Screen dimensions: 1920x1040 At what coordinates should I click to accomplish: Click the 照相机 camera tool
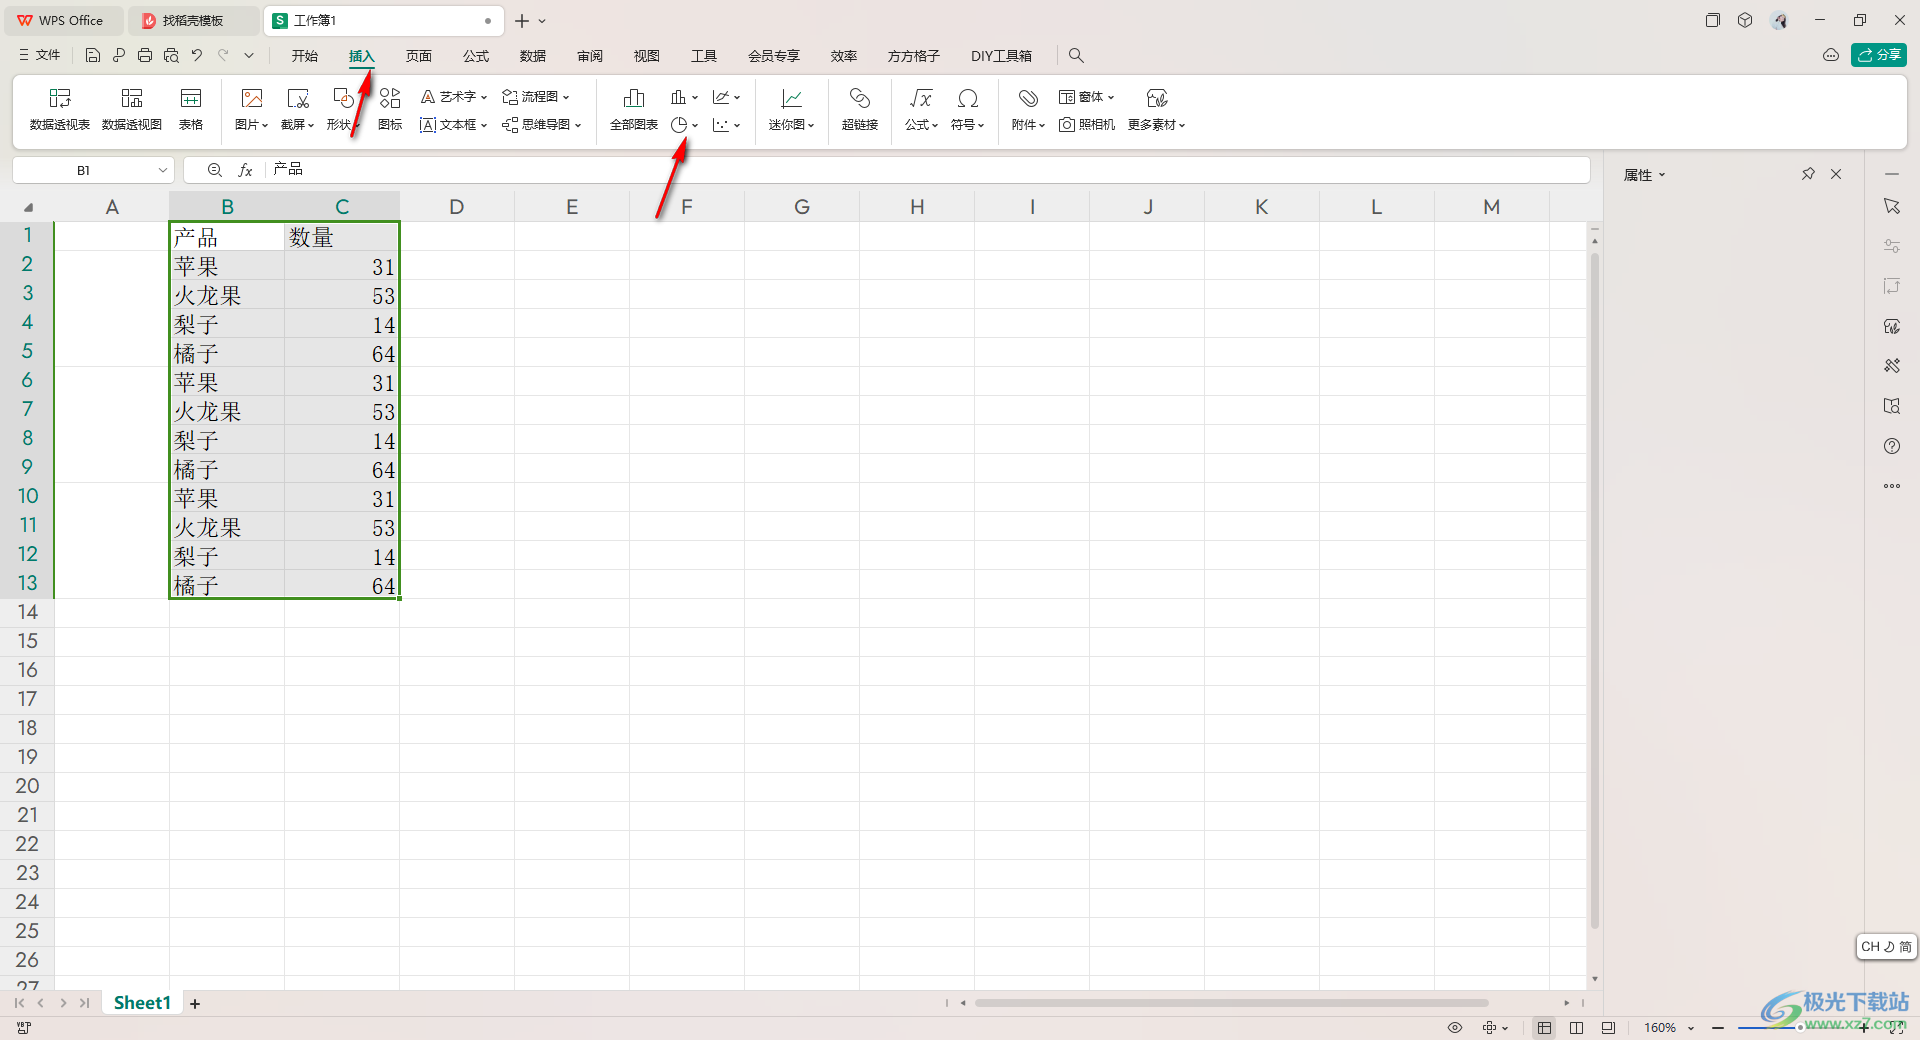coord(1087,125)
